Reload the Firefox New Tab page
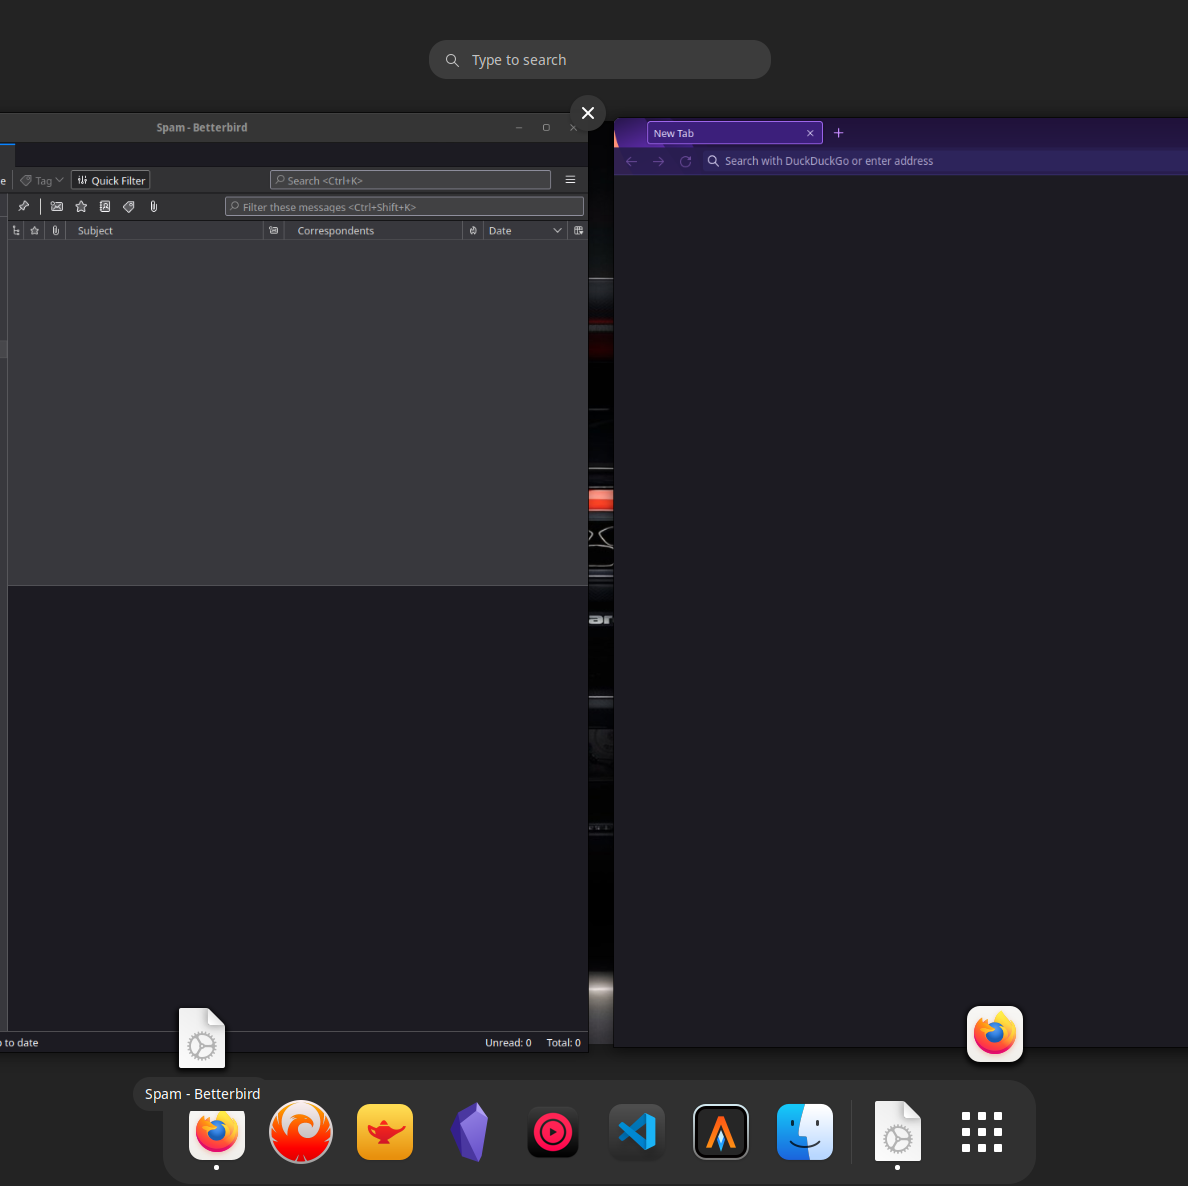 tap(685, 161)
